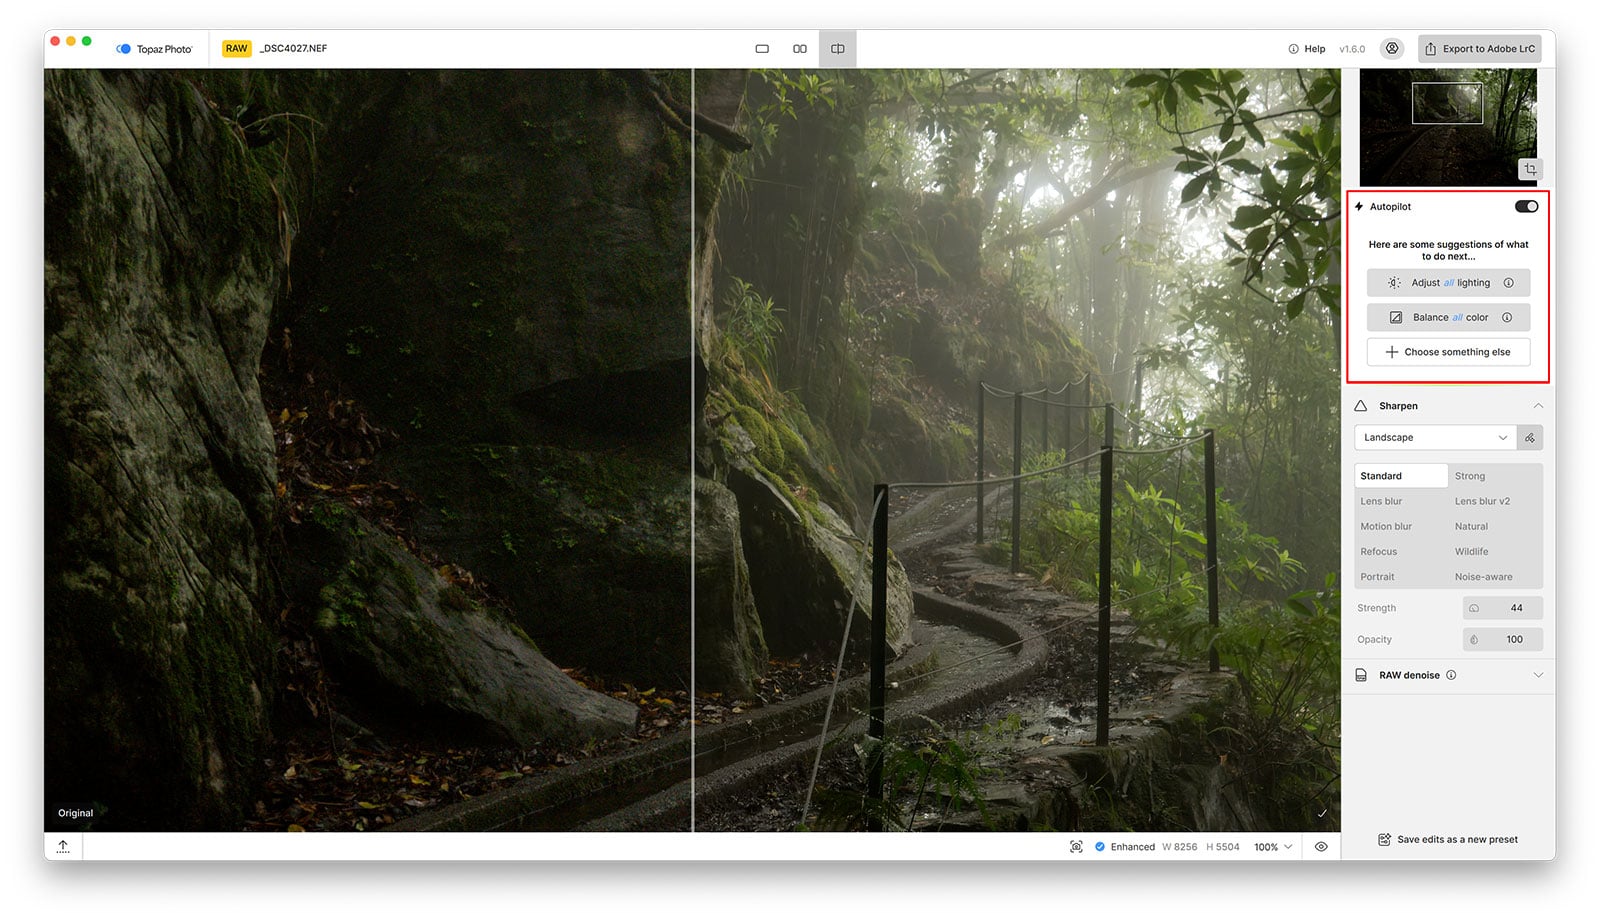
Task: Select the Portrait model
Action: tap(1377, 577)
